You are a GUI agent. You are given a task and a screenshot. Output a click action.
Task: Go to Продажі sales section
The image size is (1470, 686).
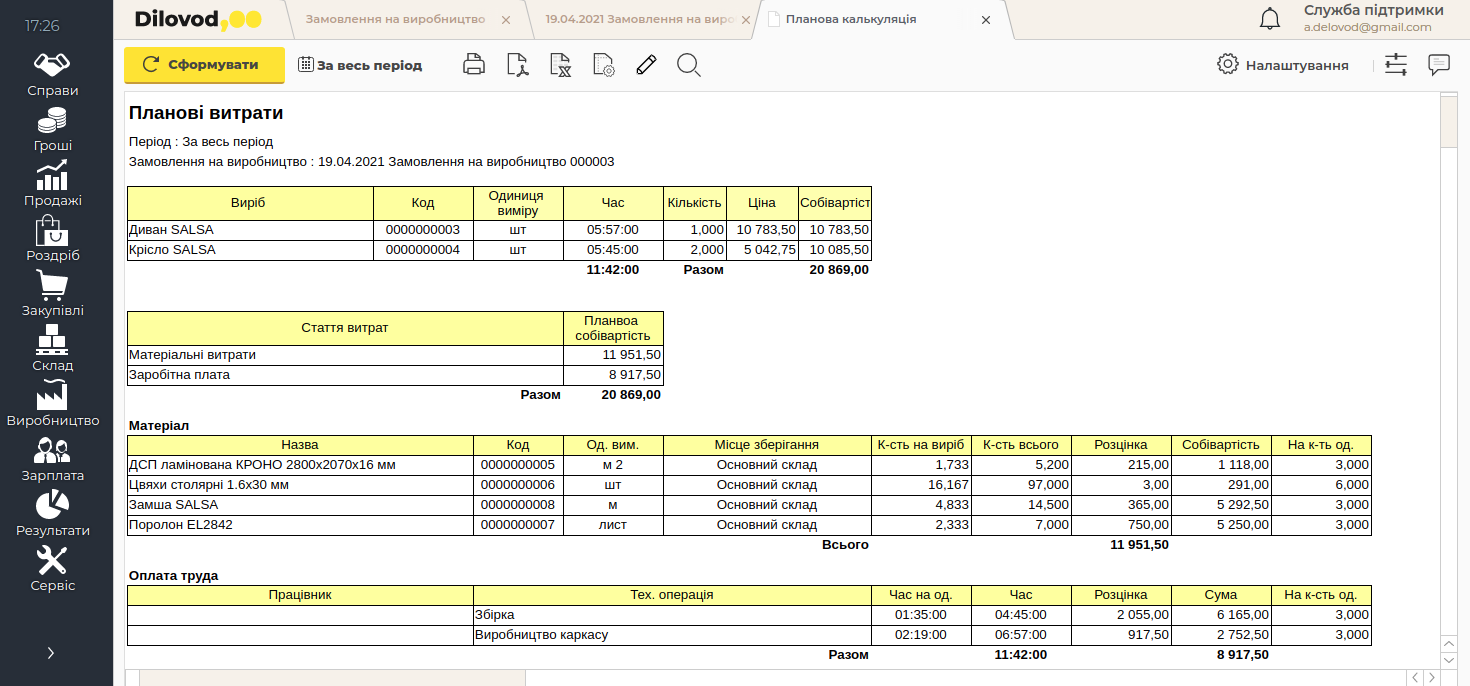click(52, 184)
